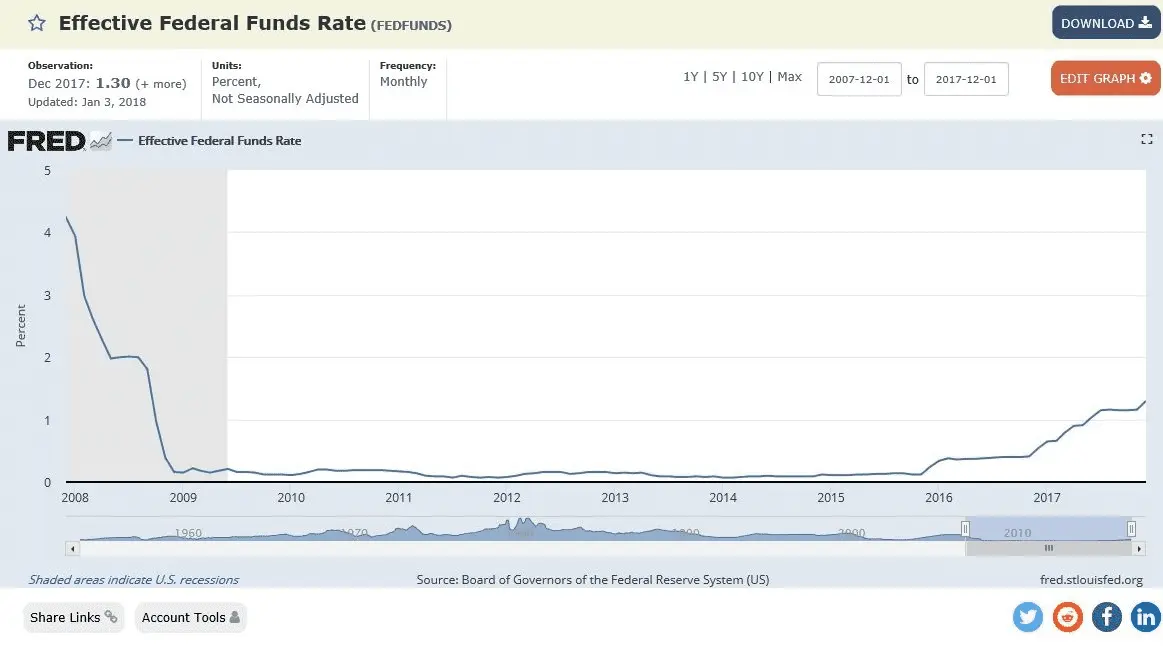This screenshot has height=646, width=1163.
Task: Click the timeline scrollbar right arrow
Action: tap(1139, 549)
